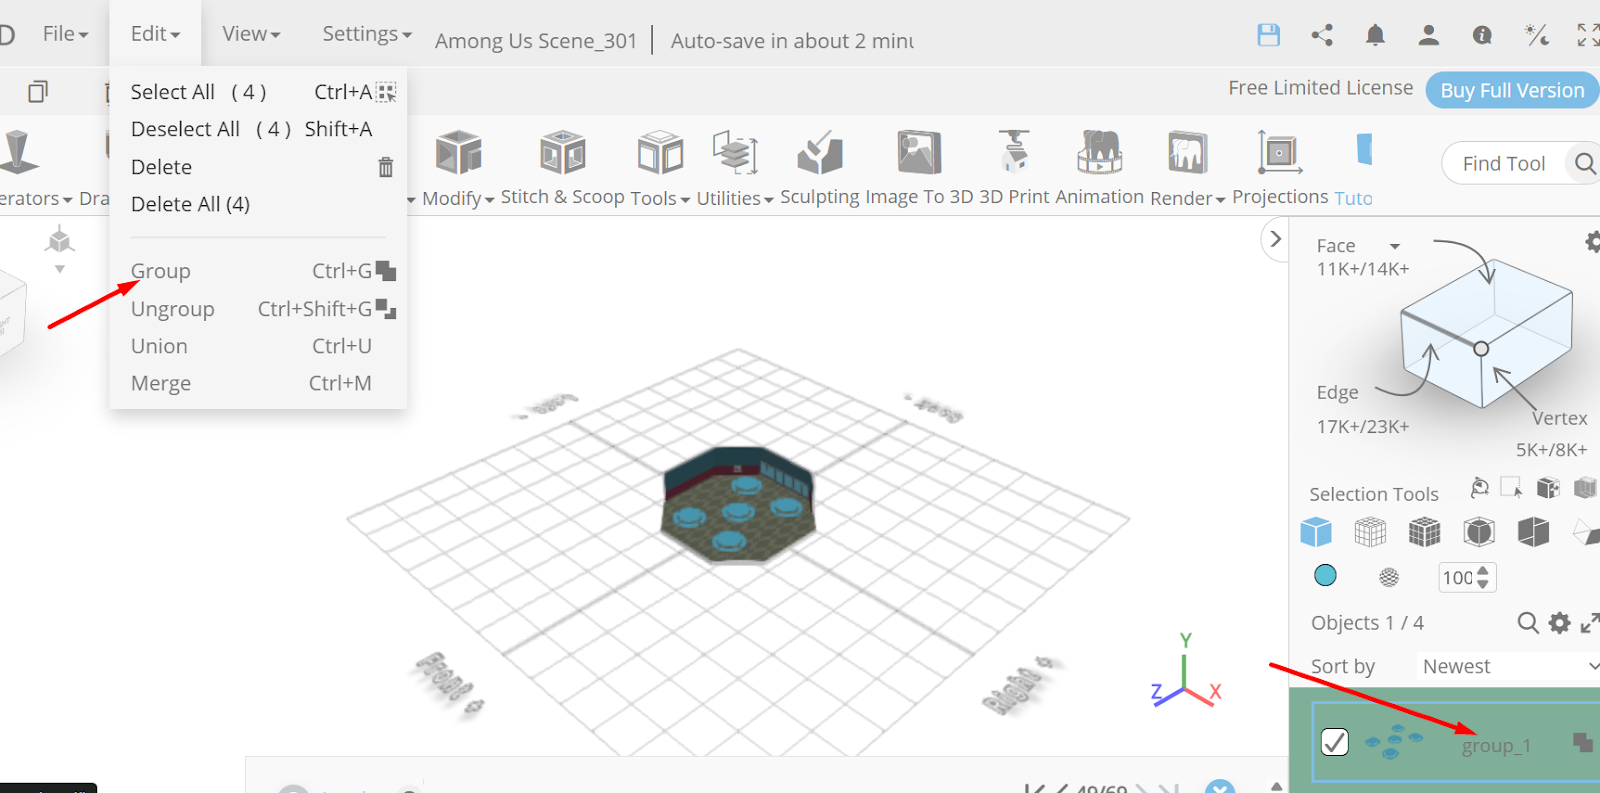This screenshot has width=1600, height=793.
Task: Open the File menu
Action: coord(65,34)
